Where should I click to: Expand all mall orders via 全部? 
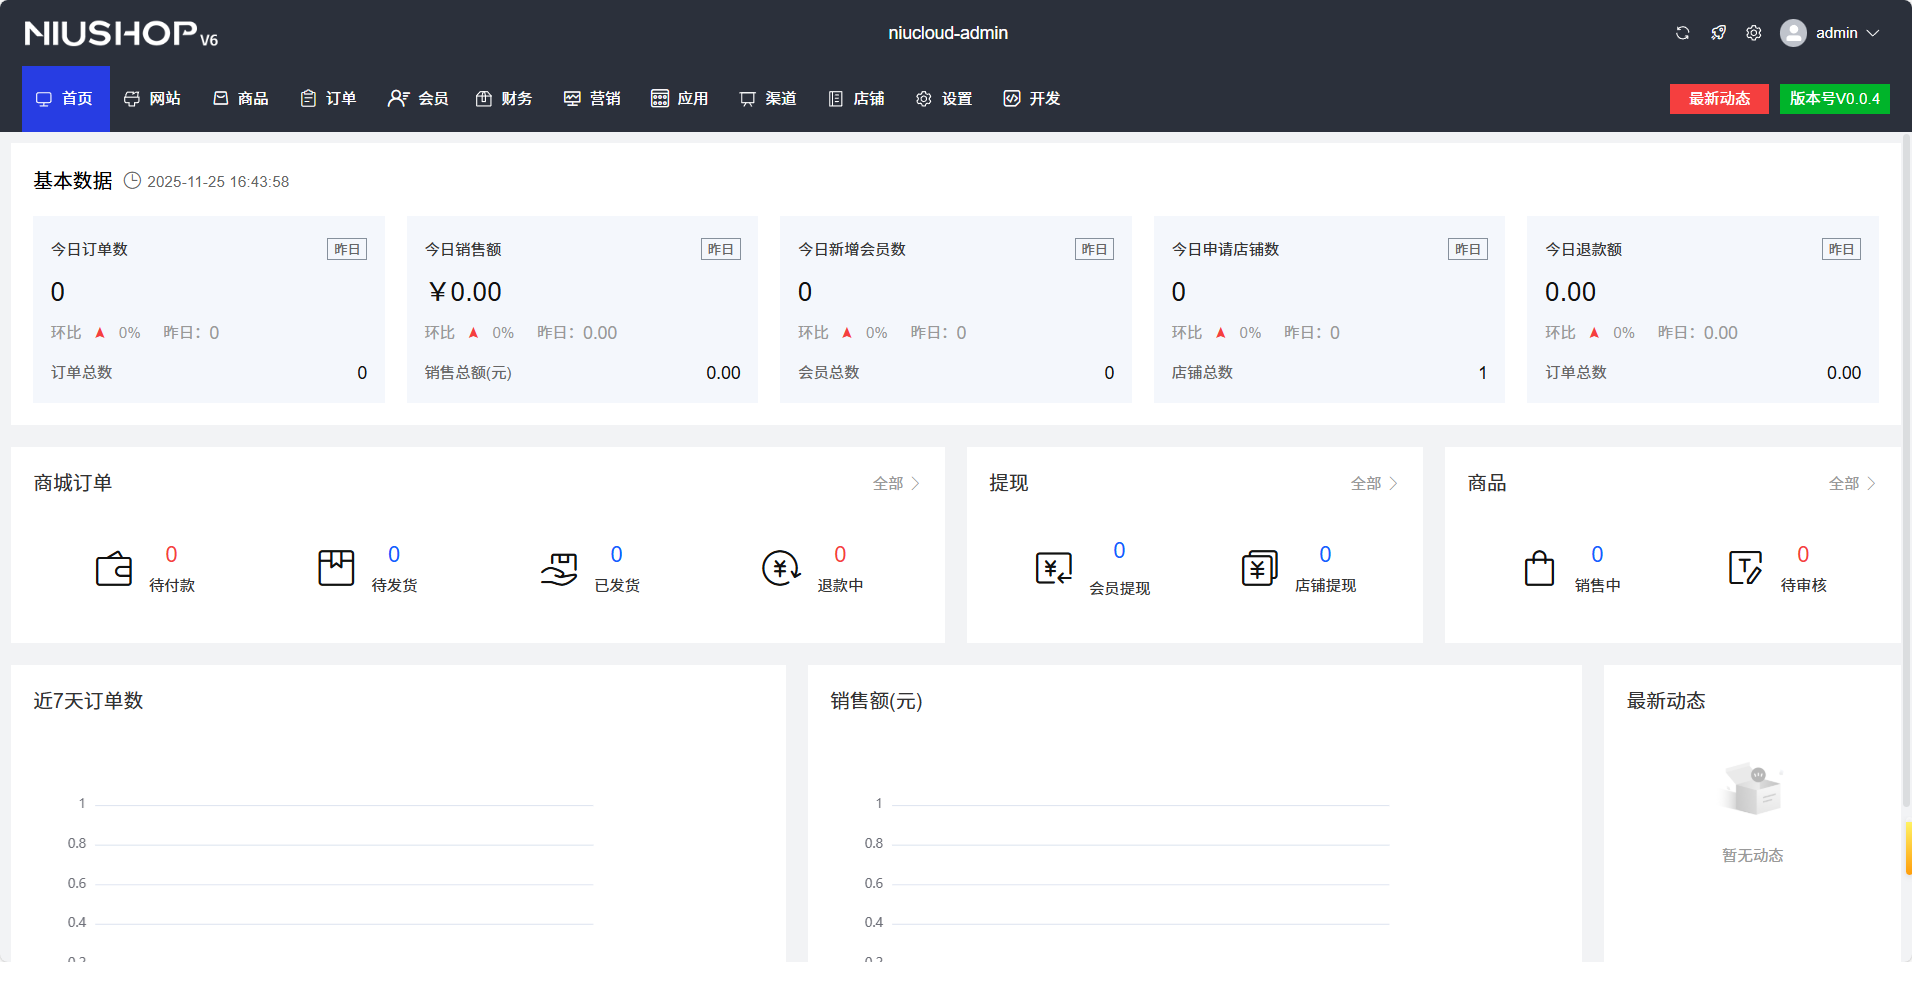[x=895, y=483]
